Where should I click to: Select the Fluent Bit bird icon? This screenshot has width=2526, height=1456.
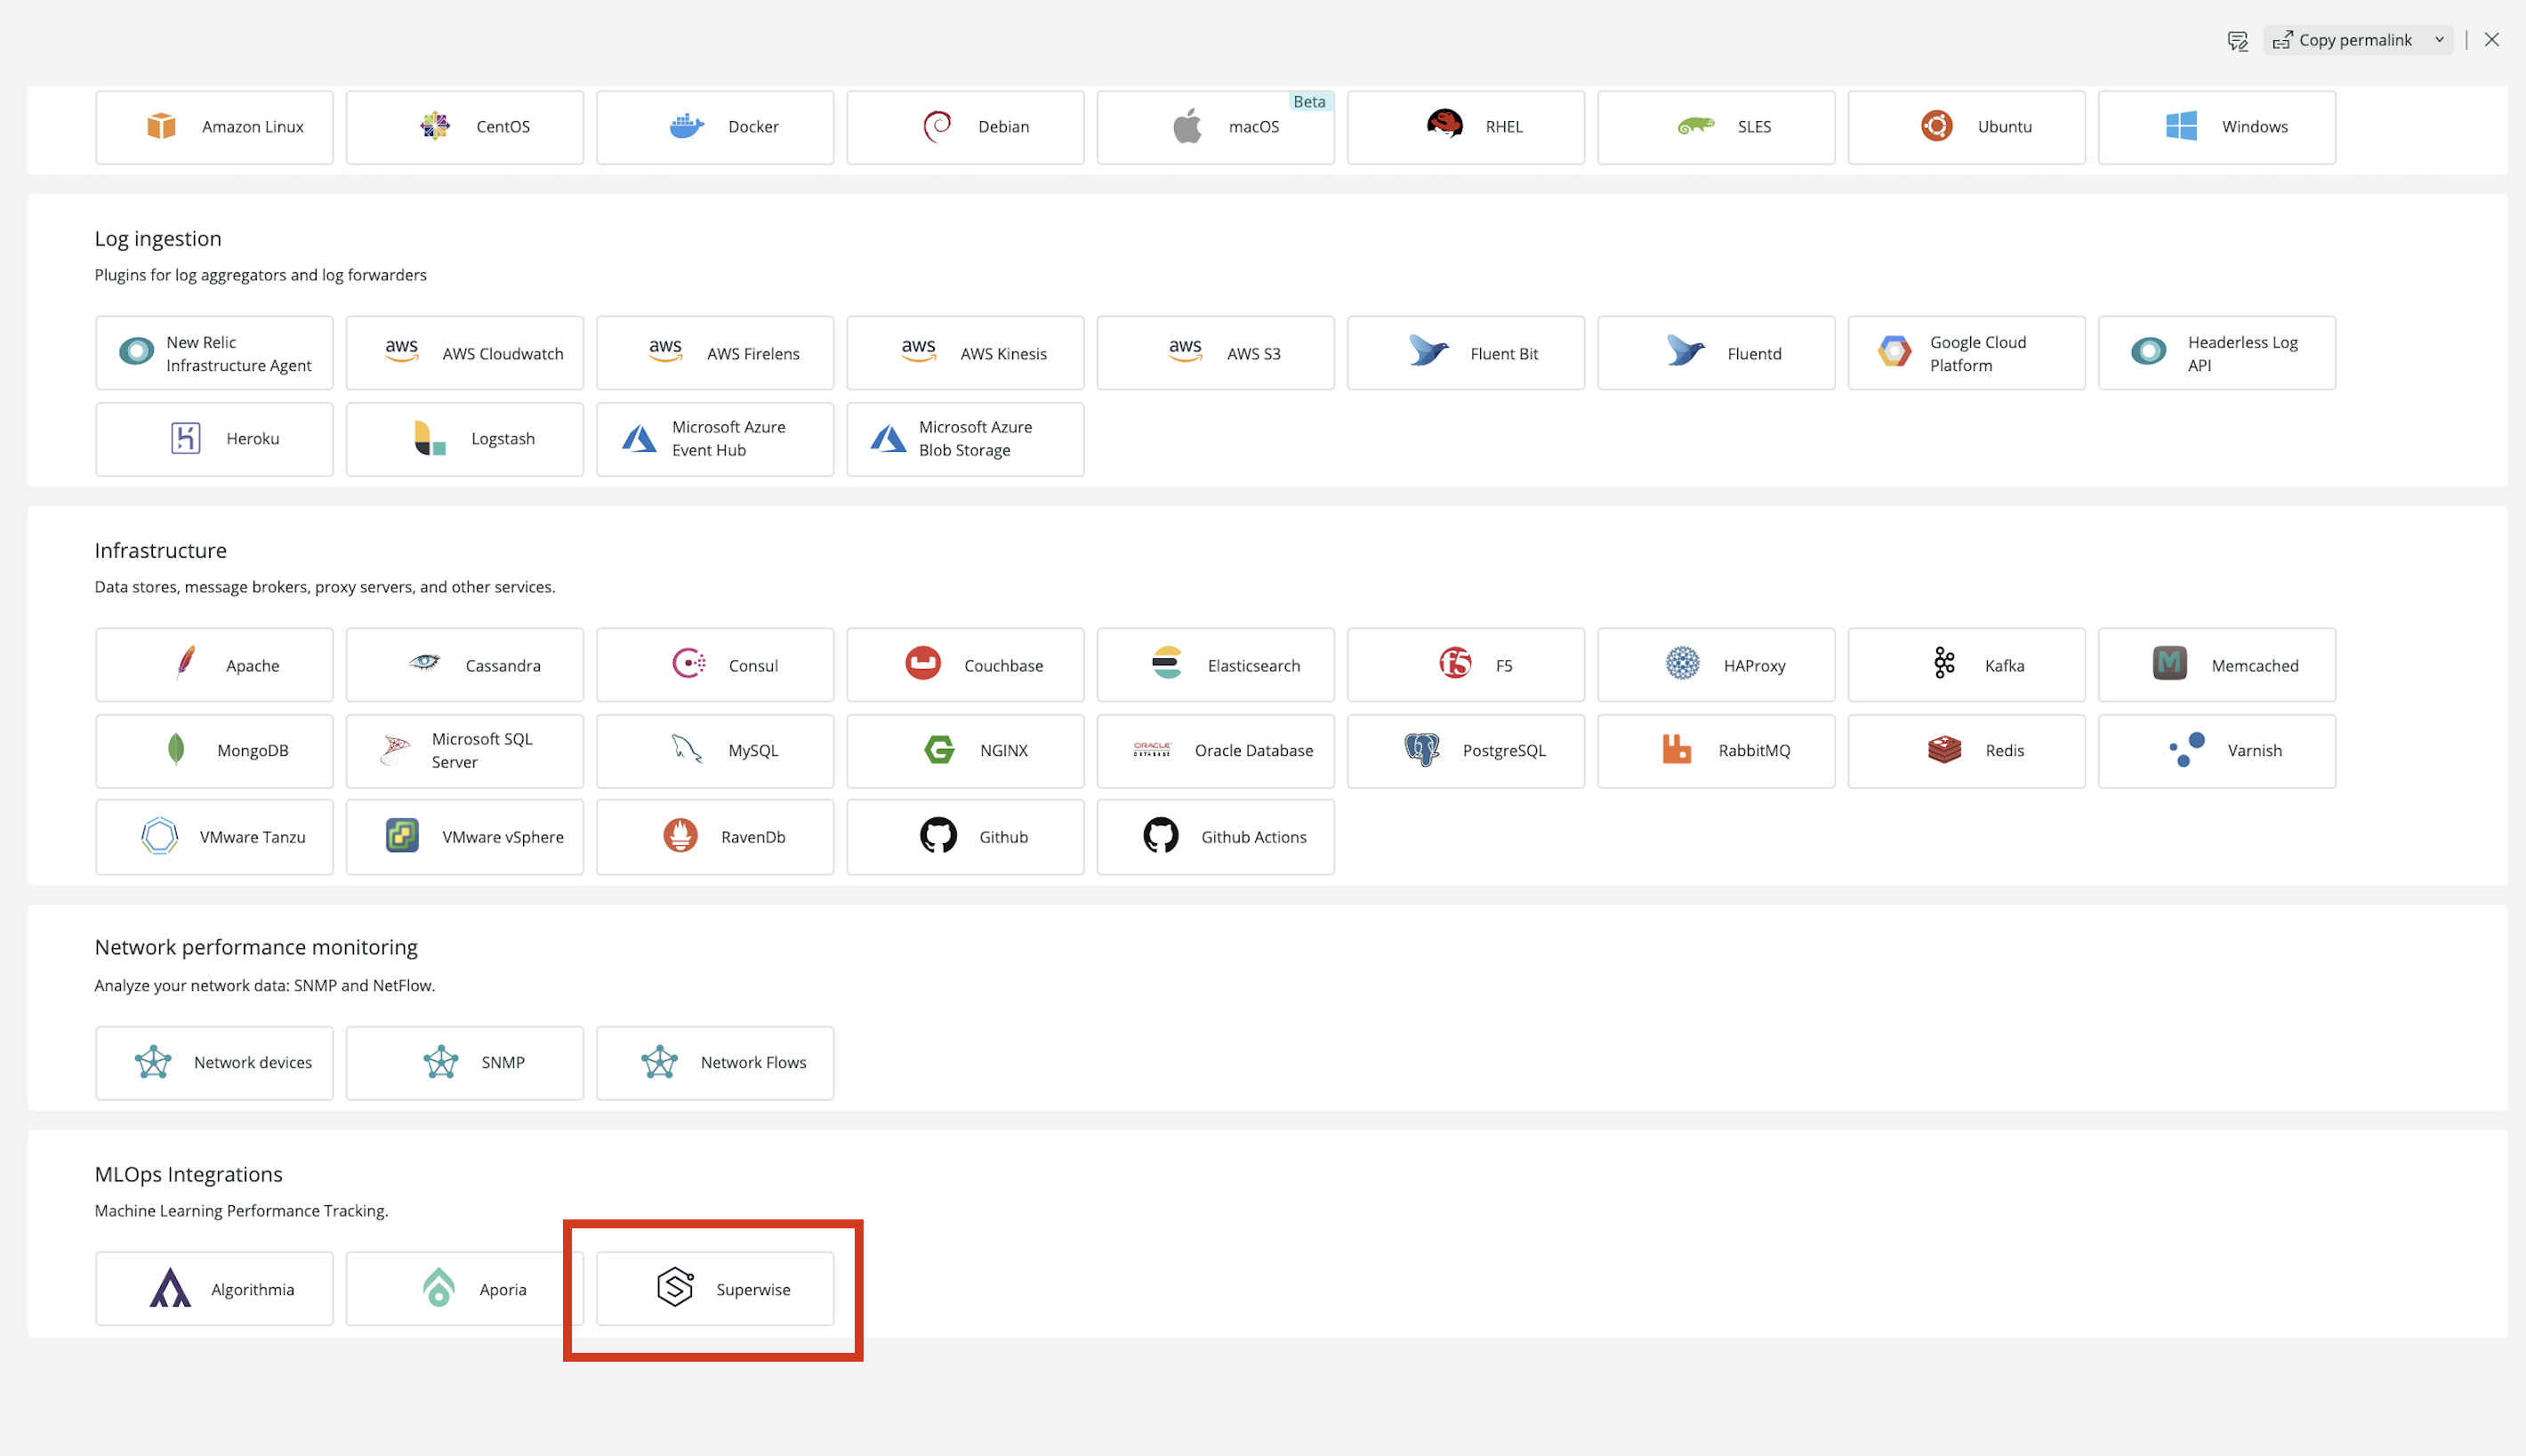[x=1428, y=352]
